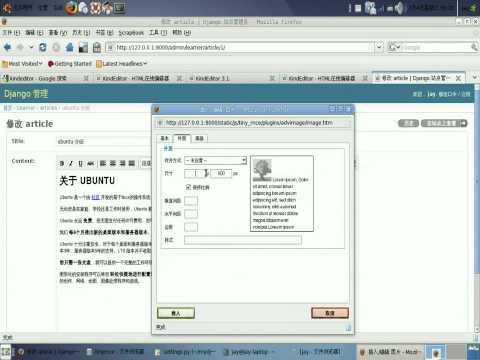Image resolution: width=480 pixels, height=360 pixels.
Task: Close the active Django article tab
Action: tap(458, 78)
